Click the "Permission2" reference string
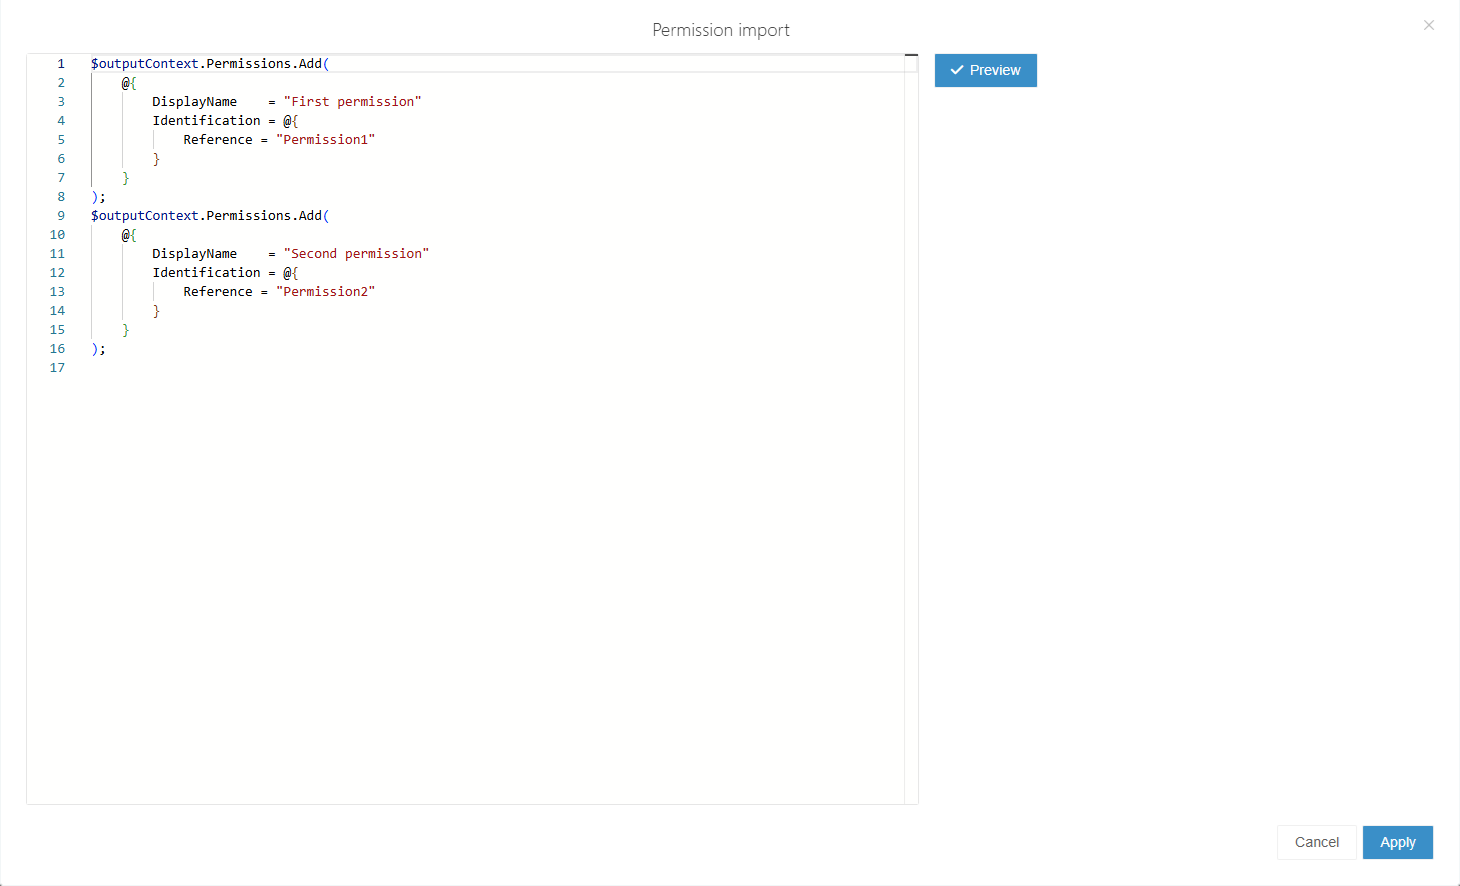 (x=325, y=292)
